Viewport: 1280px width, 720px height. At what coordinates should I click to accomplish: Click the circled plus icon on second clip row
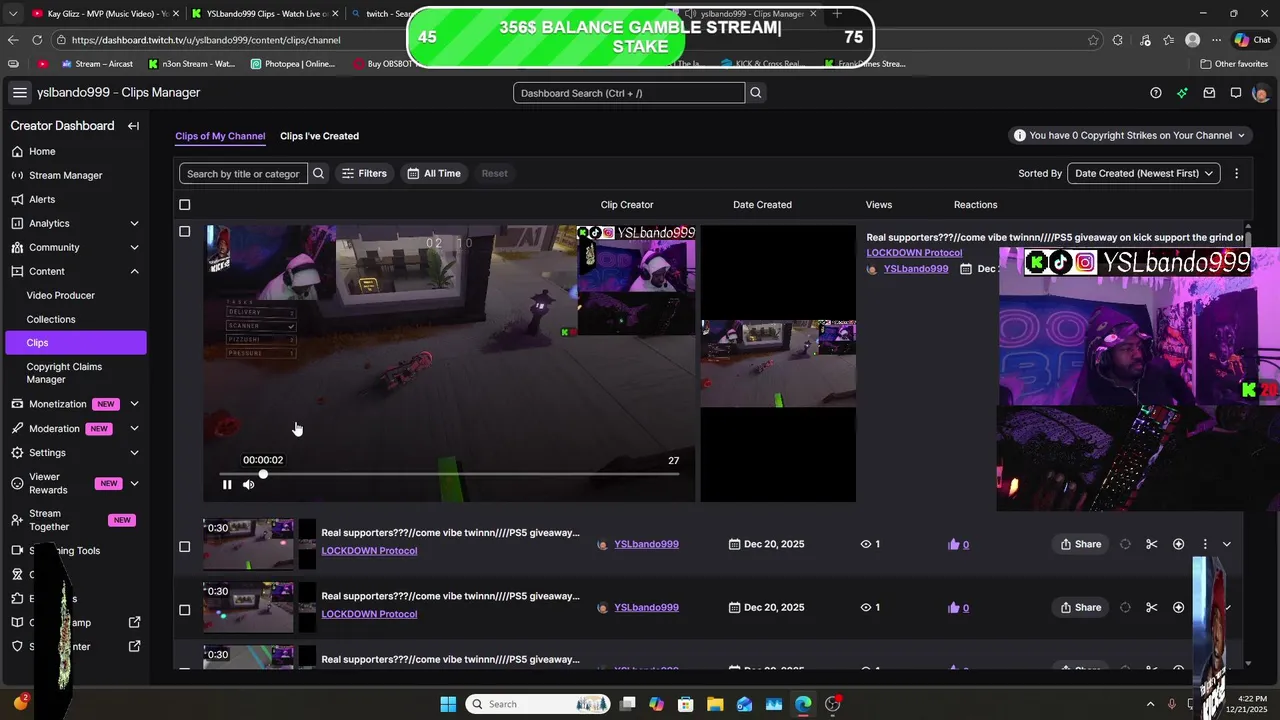[1178, 607]
